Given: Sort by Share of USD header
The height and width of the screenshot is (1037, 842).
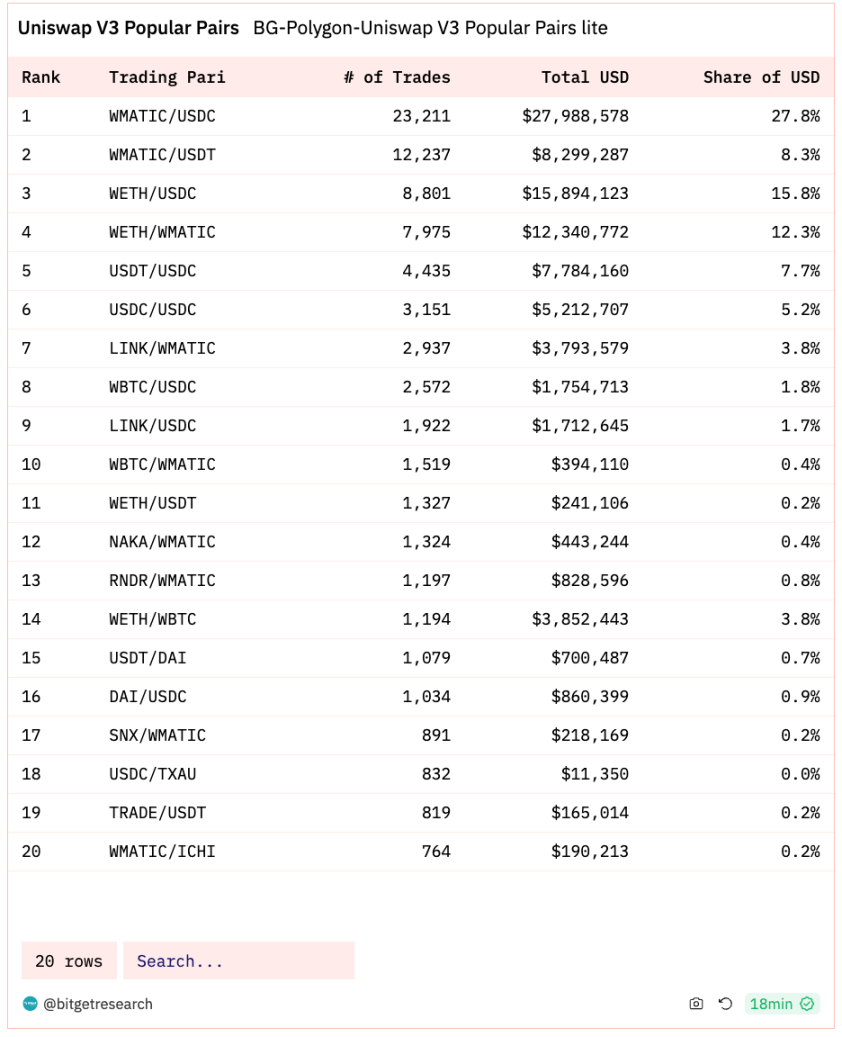Looking at the screenshot, I should coord(761,77).
